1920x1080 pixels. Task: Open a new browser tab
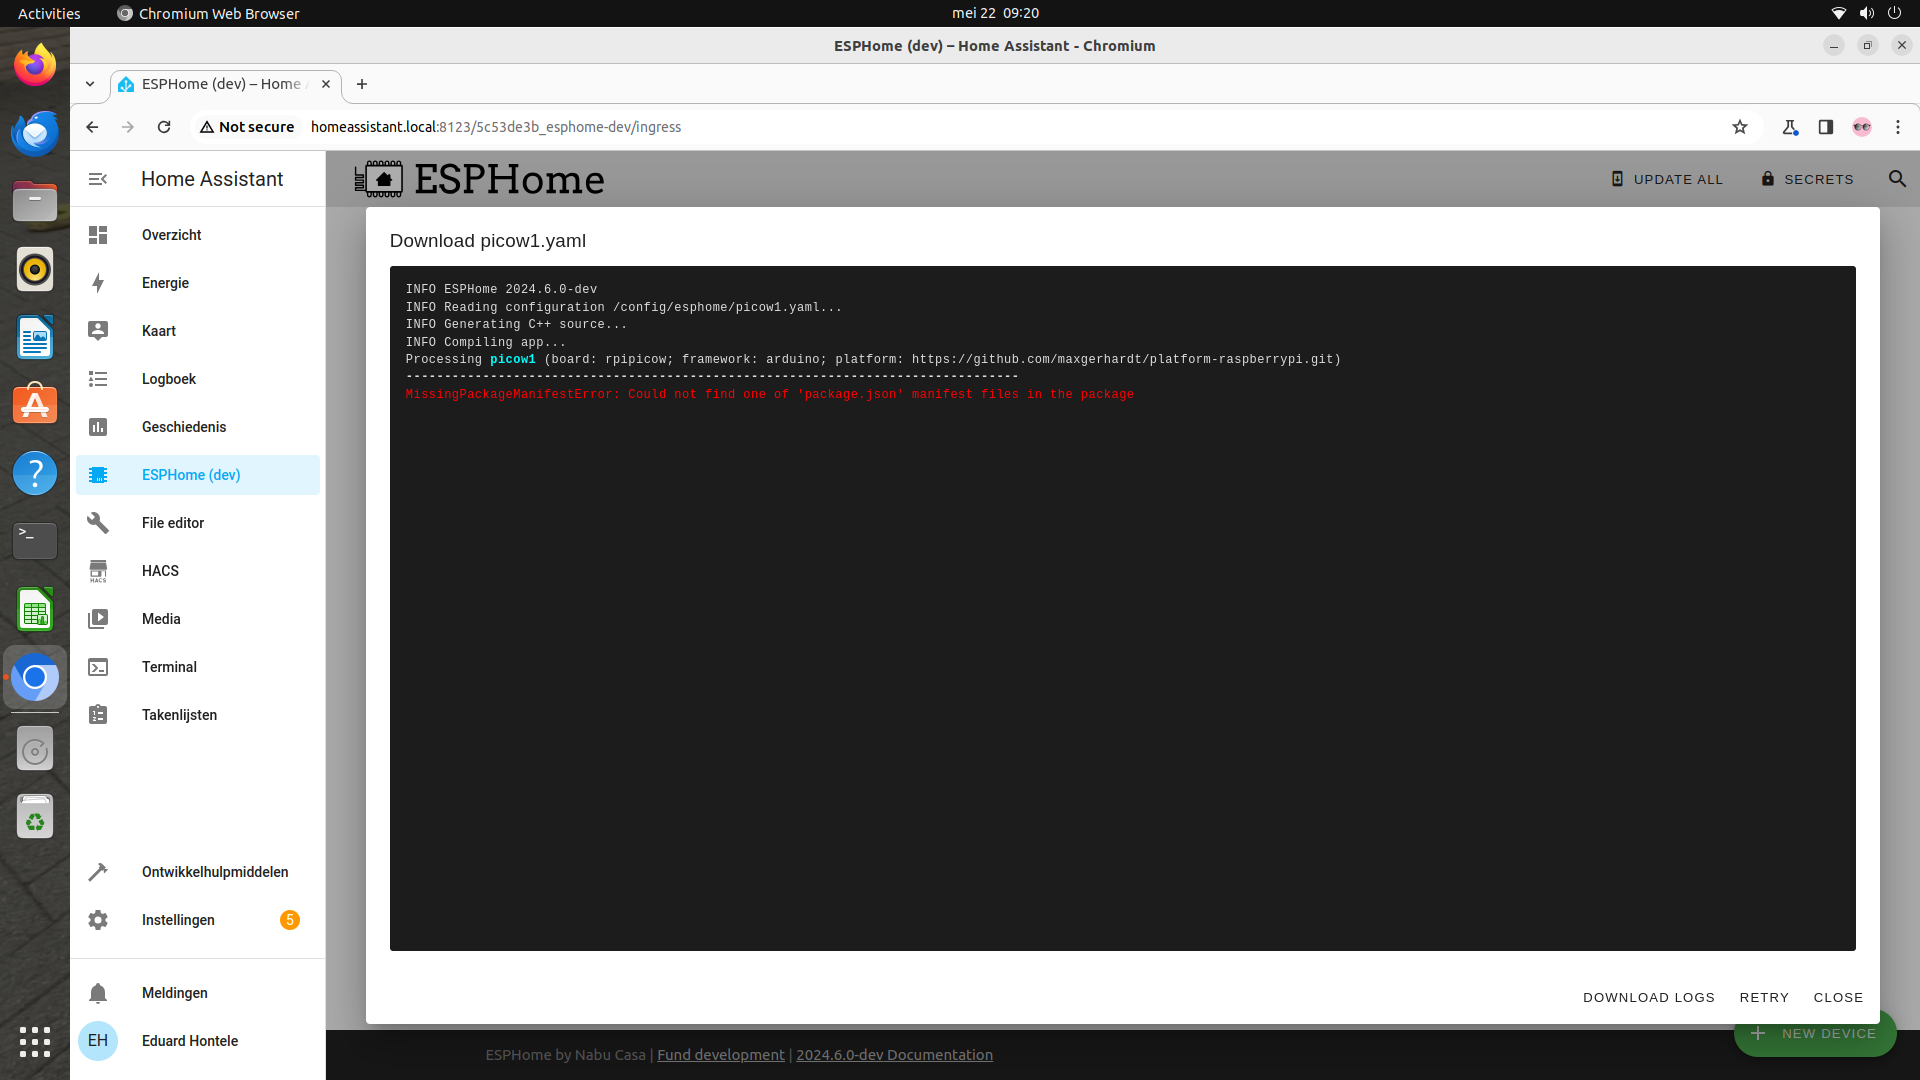(x=362, y=84)
